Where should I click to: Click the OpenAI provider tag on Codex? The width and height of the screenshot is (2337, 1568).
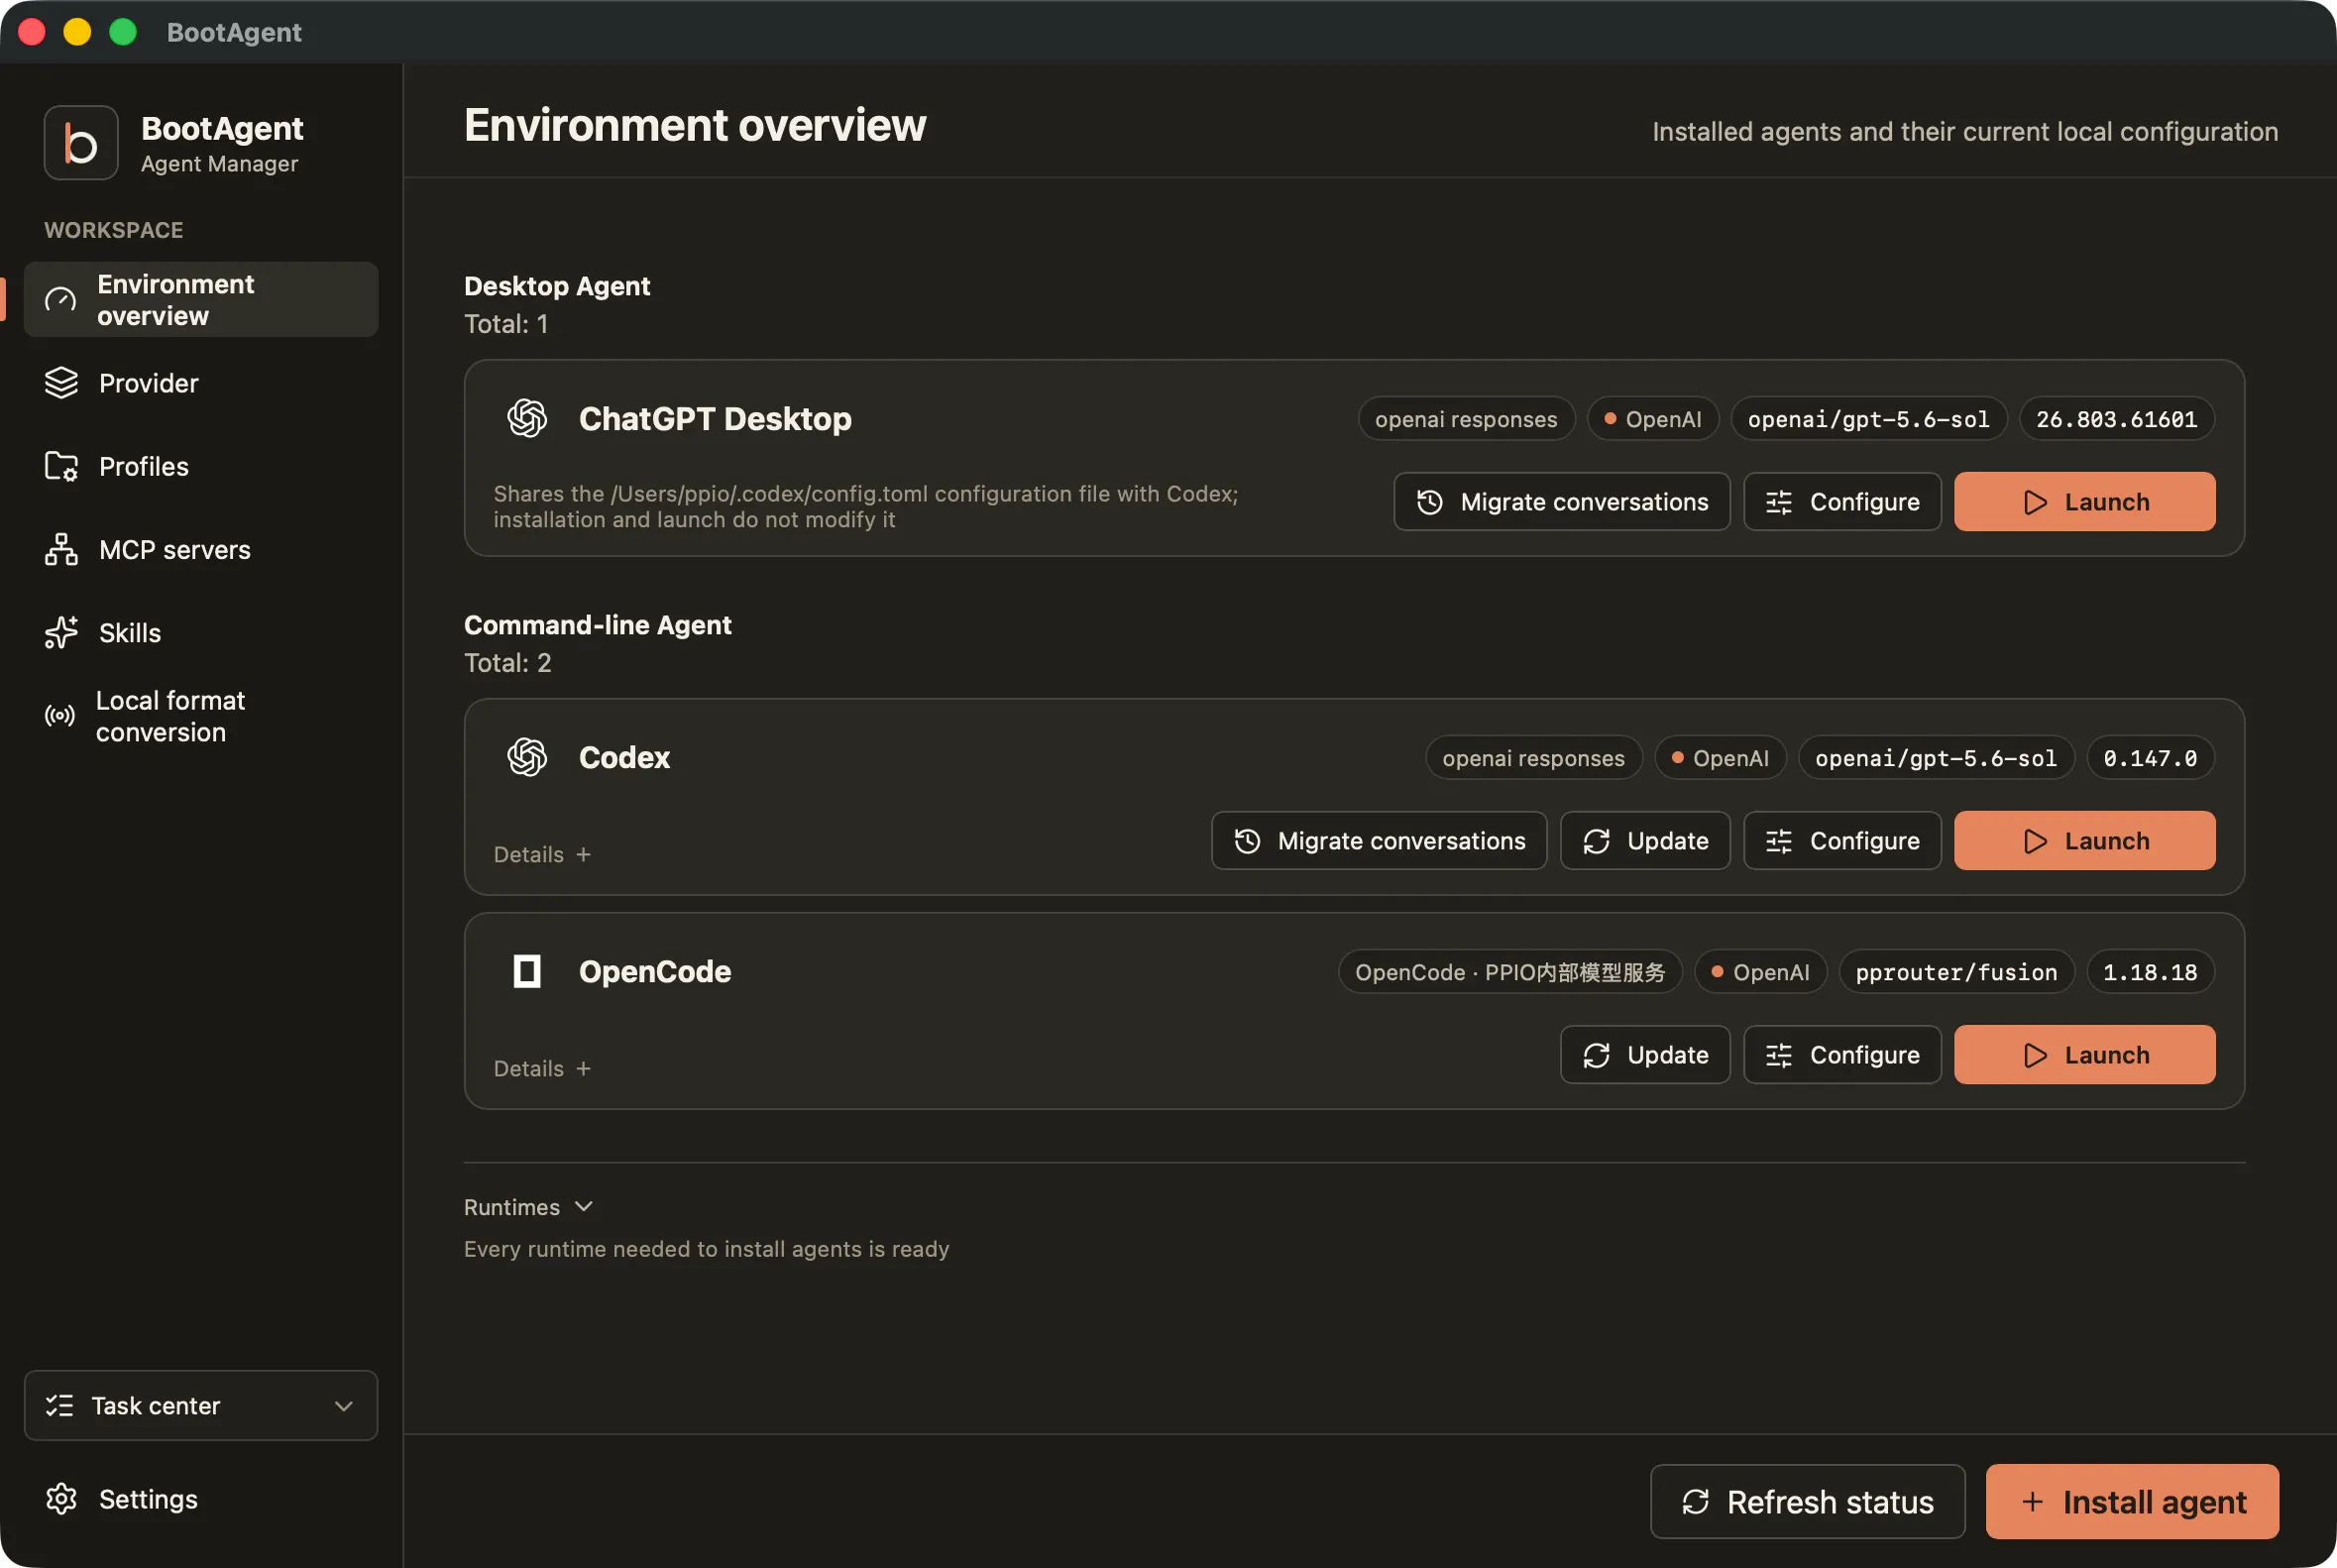tap(1721, 758)
